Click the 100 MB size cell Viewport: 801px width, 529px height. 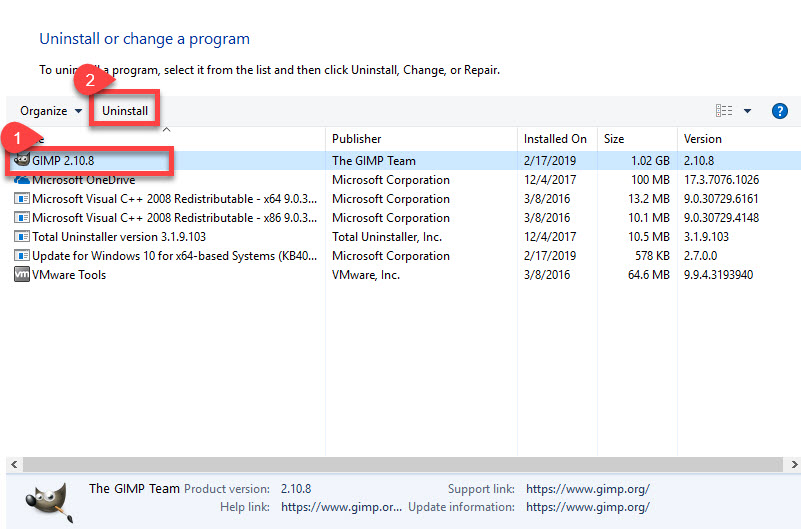point(650,180)
